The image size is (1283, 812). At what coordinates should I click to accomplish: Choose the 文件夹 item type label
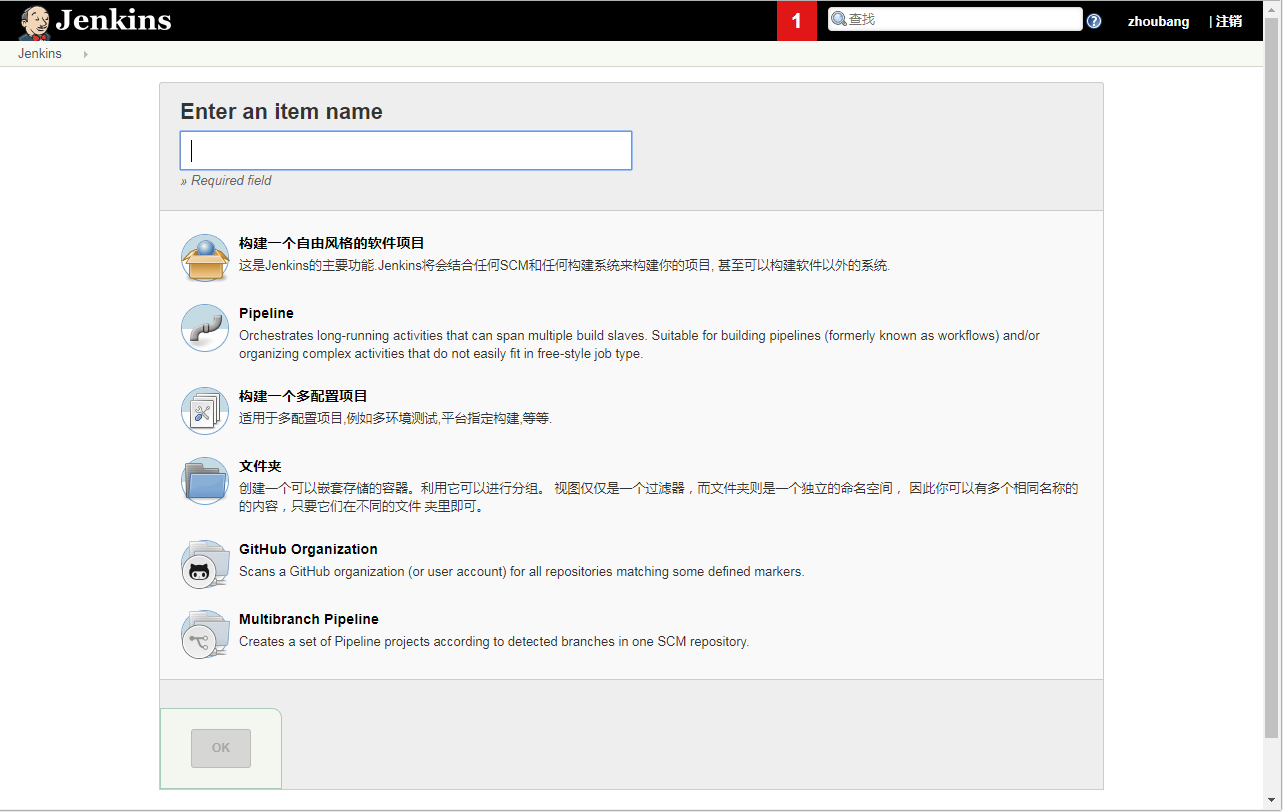260,466
